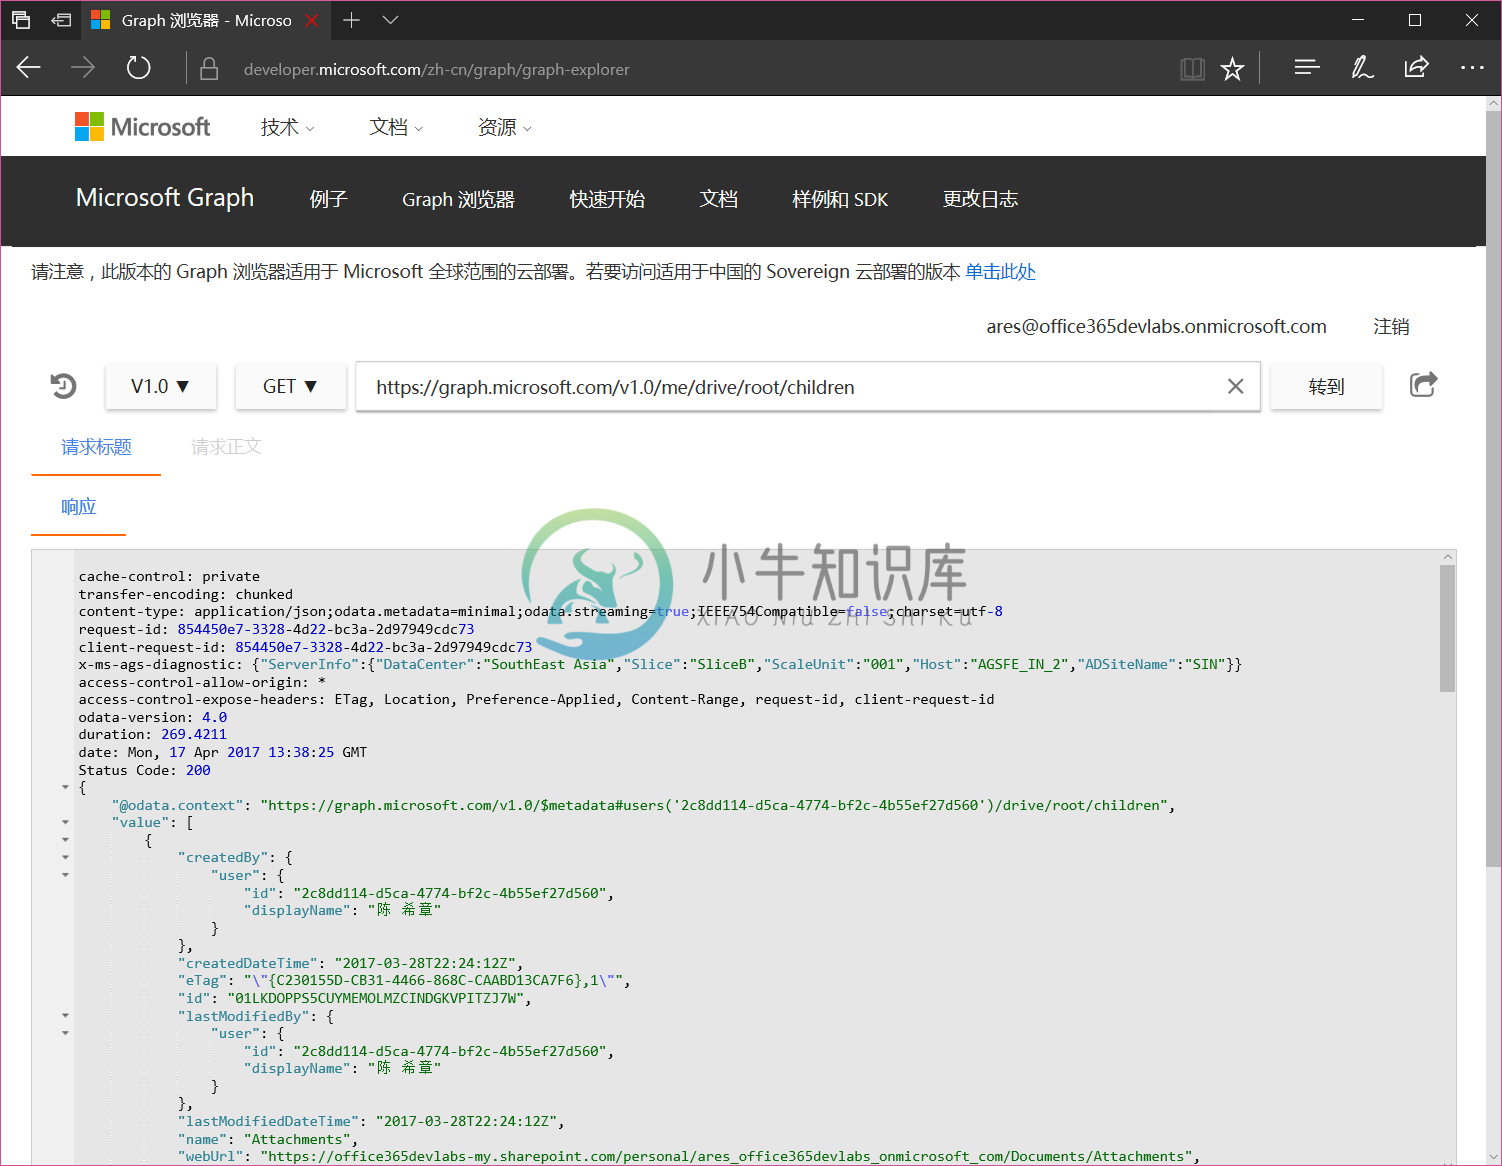The height and width of the screenshot is (1166, 1502).
Task: Open the 快速开始 navigation item
Action: click(x=607, y=199)
